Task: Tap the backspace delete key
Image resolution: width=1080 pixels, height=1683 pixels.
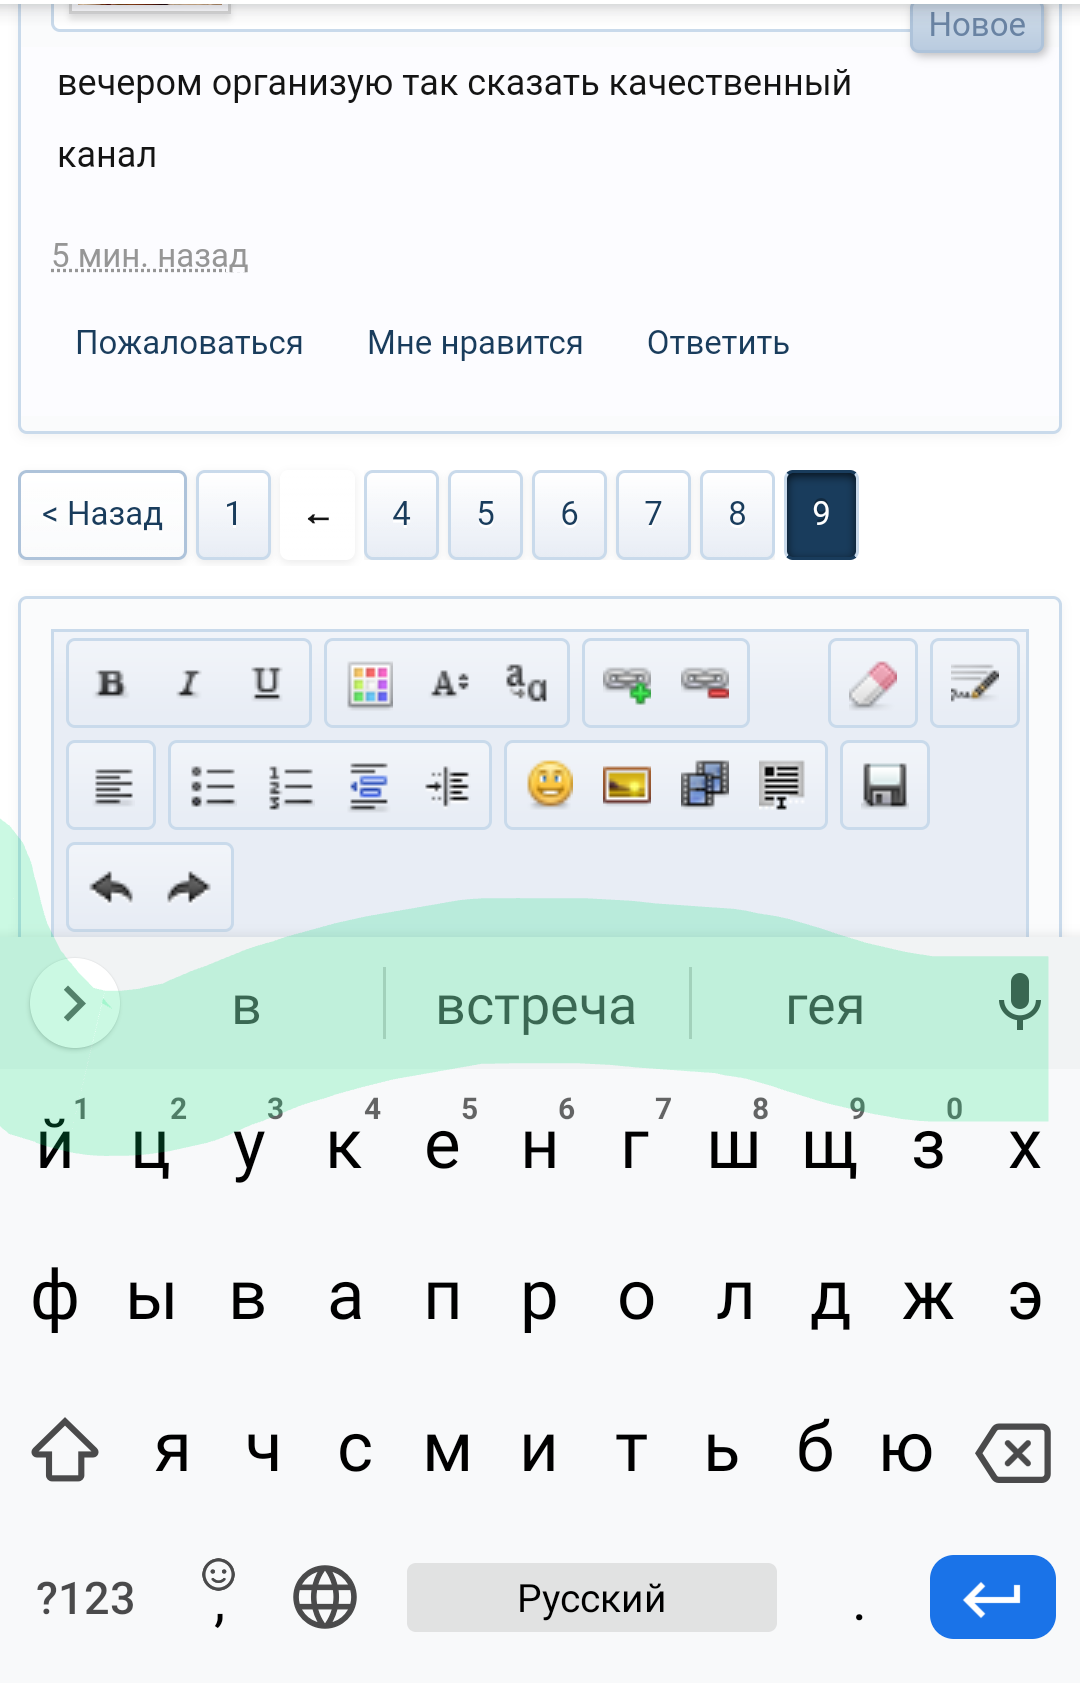Action: (x=1014, y=1452)
